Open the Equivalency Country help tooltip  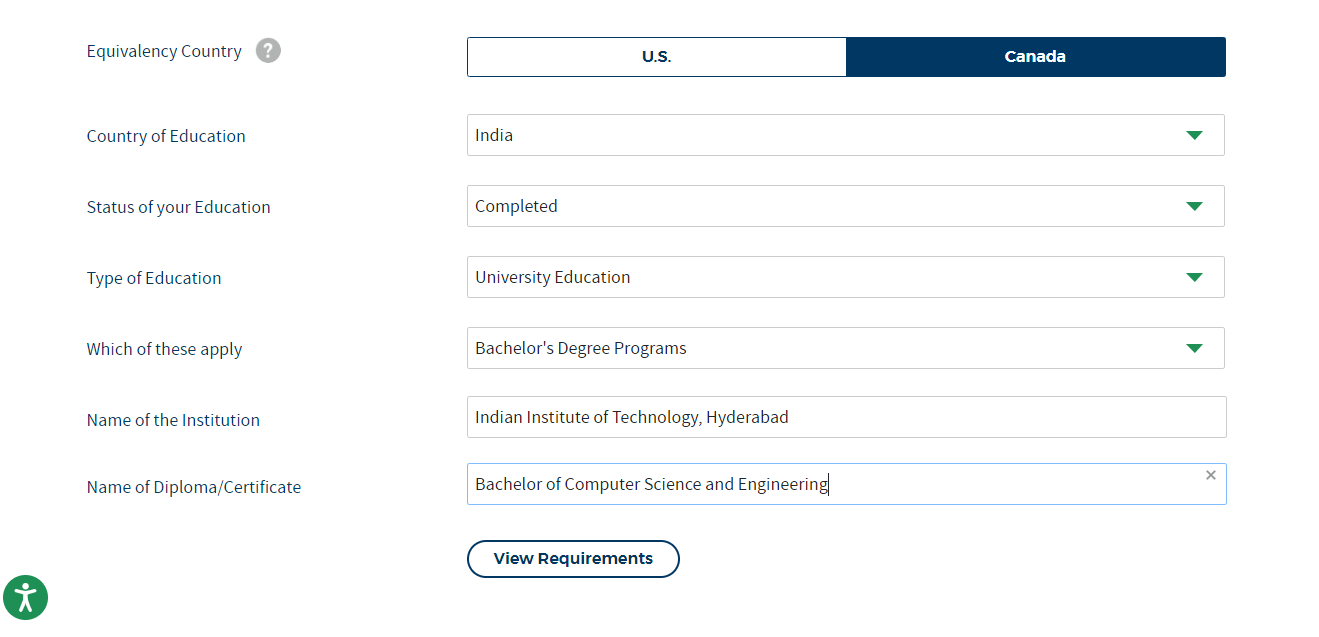tap(267, 50)
